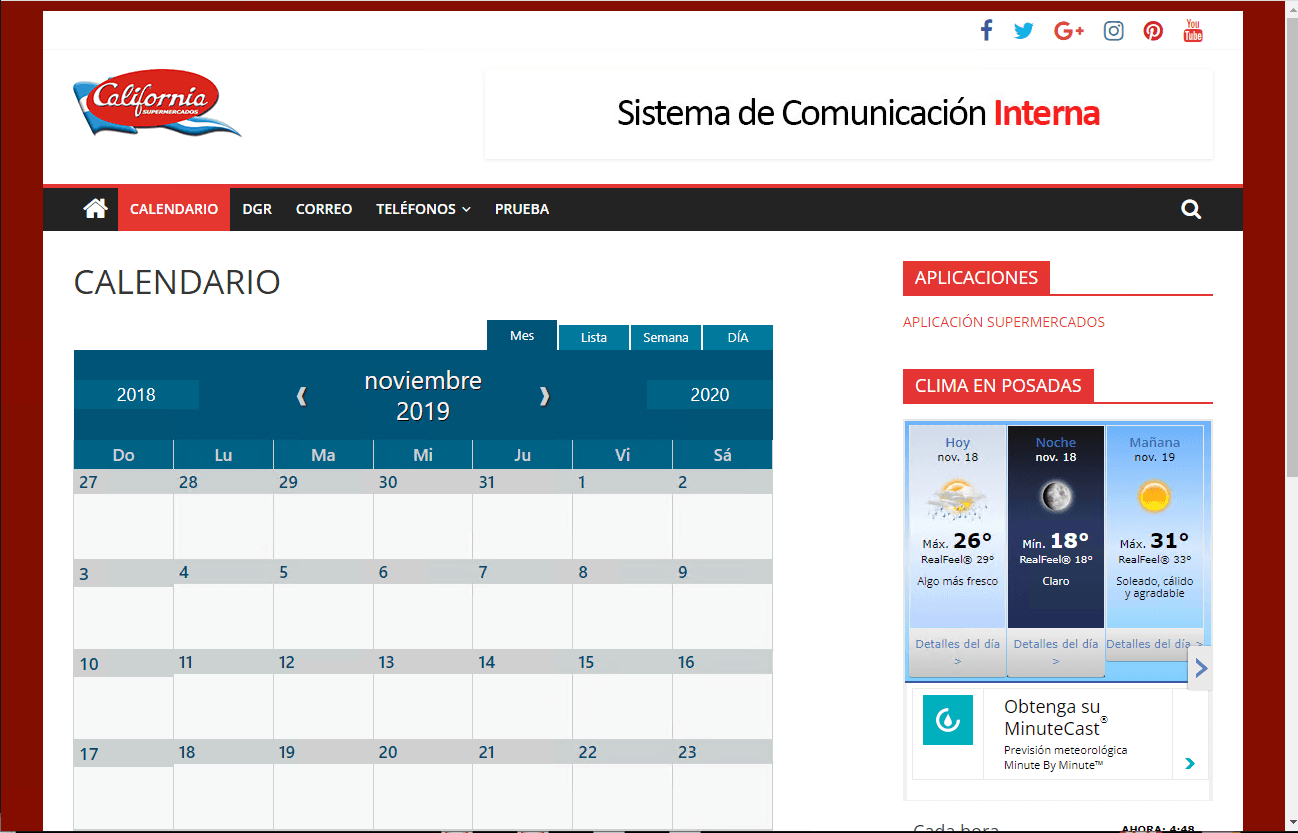Image resolution: width=1298 pixels, height=833 pixels.
Task: Open the Twitter social icon
Action: click(x=1023, y=31)
